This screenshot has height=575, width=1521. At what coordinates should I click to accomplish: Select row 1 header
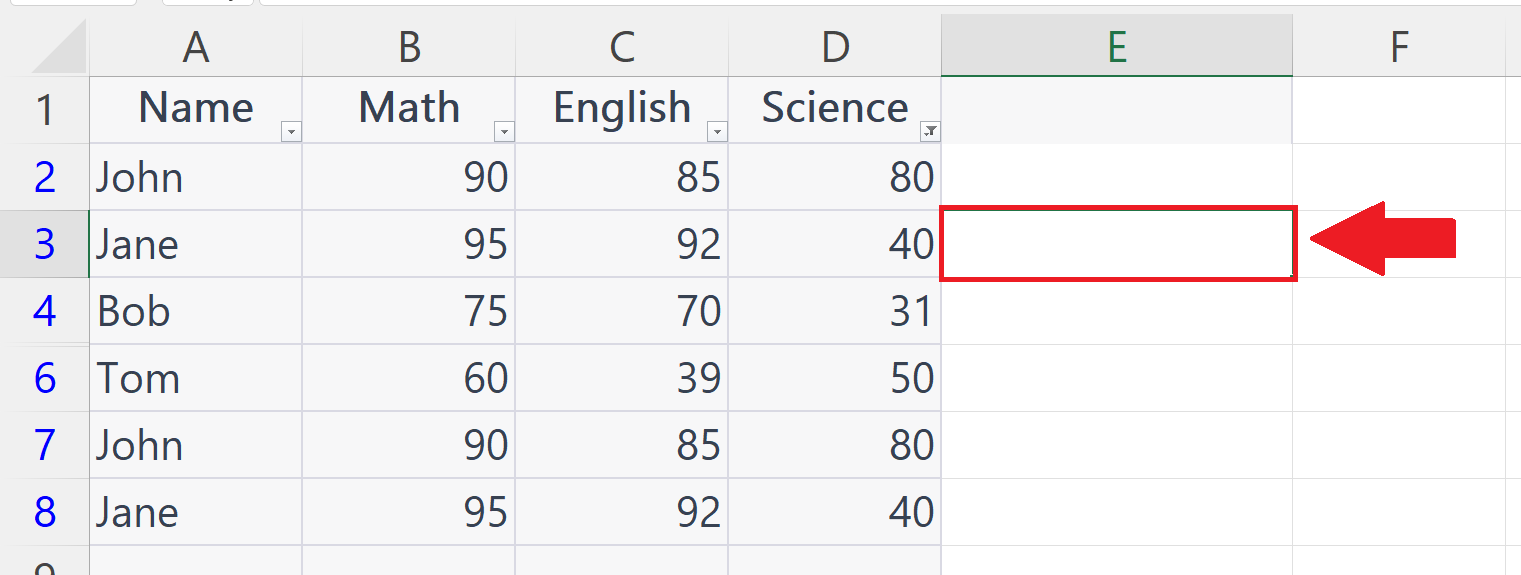tap(45, 110)
